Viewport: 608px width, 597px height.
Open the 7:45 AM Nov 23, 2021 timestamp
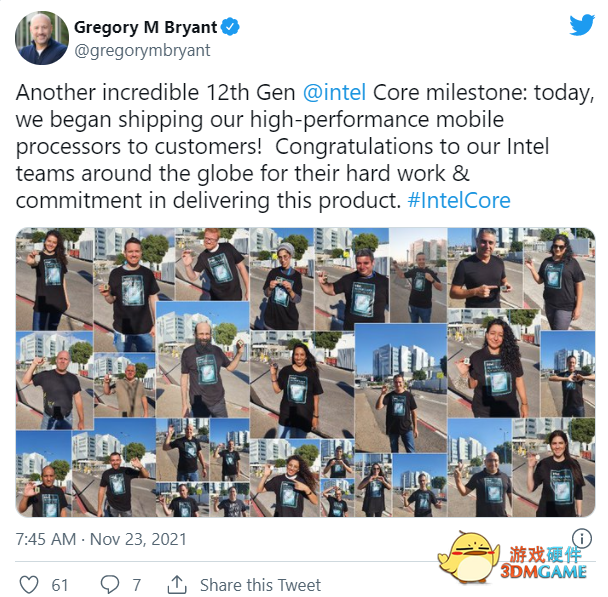point(101,539)
